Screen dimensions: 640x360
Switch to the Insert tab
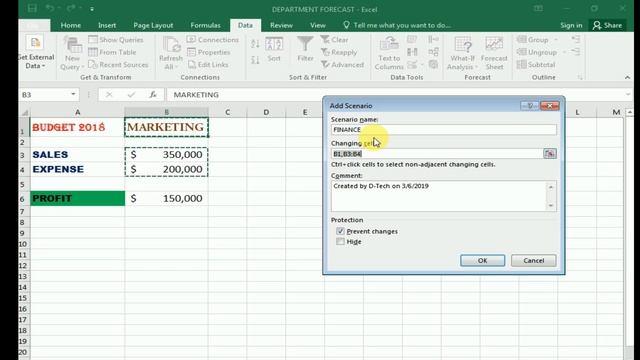107,25
